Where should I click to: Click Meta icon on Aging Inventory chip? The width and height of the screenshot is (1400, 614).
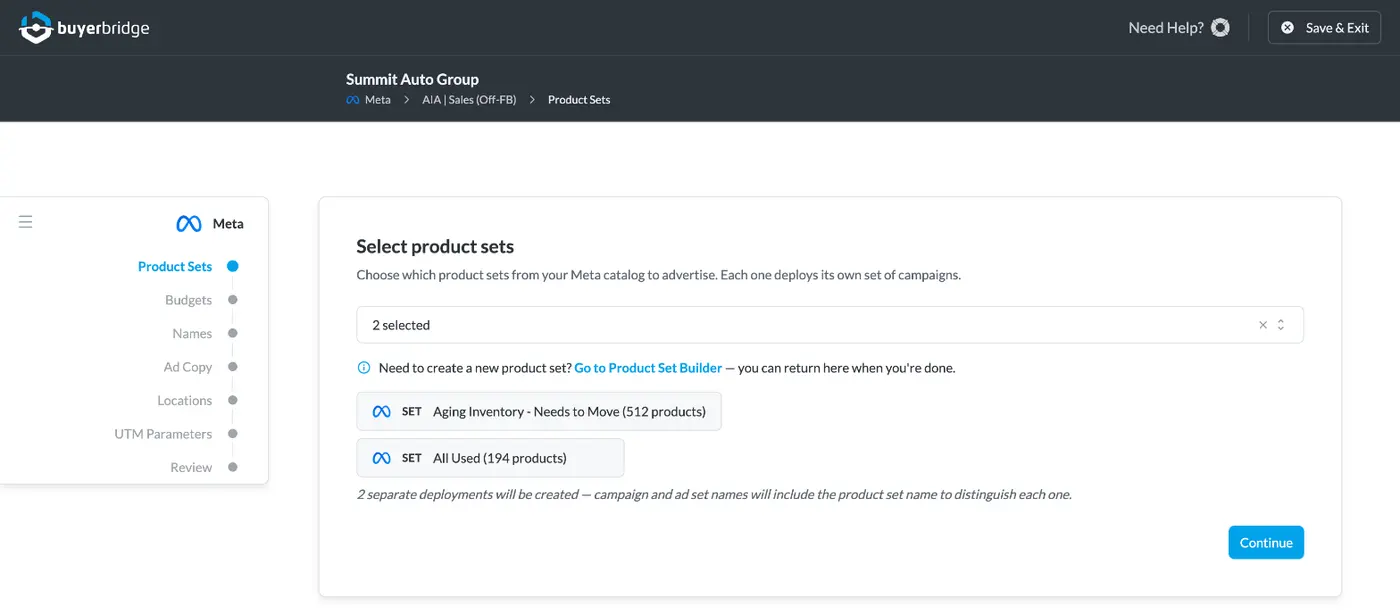tap(381, 411)
